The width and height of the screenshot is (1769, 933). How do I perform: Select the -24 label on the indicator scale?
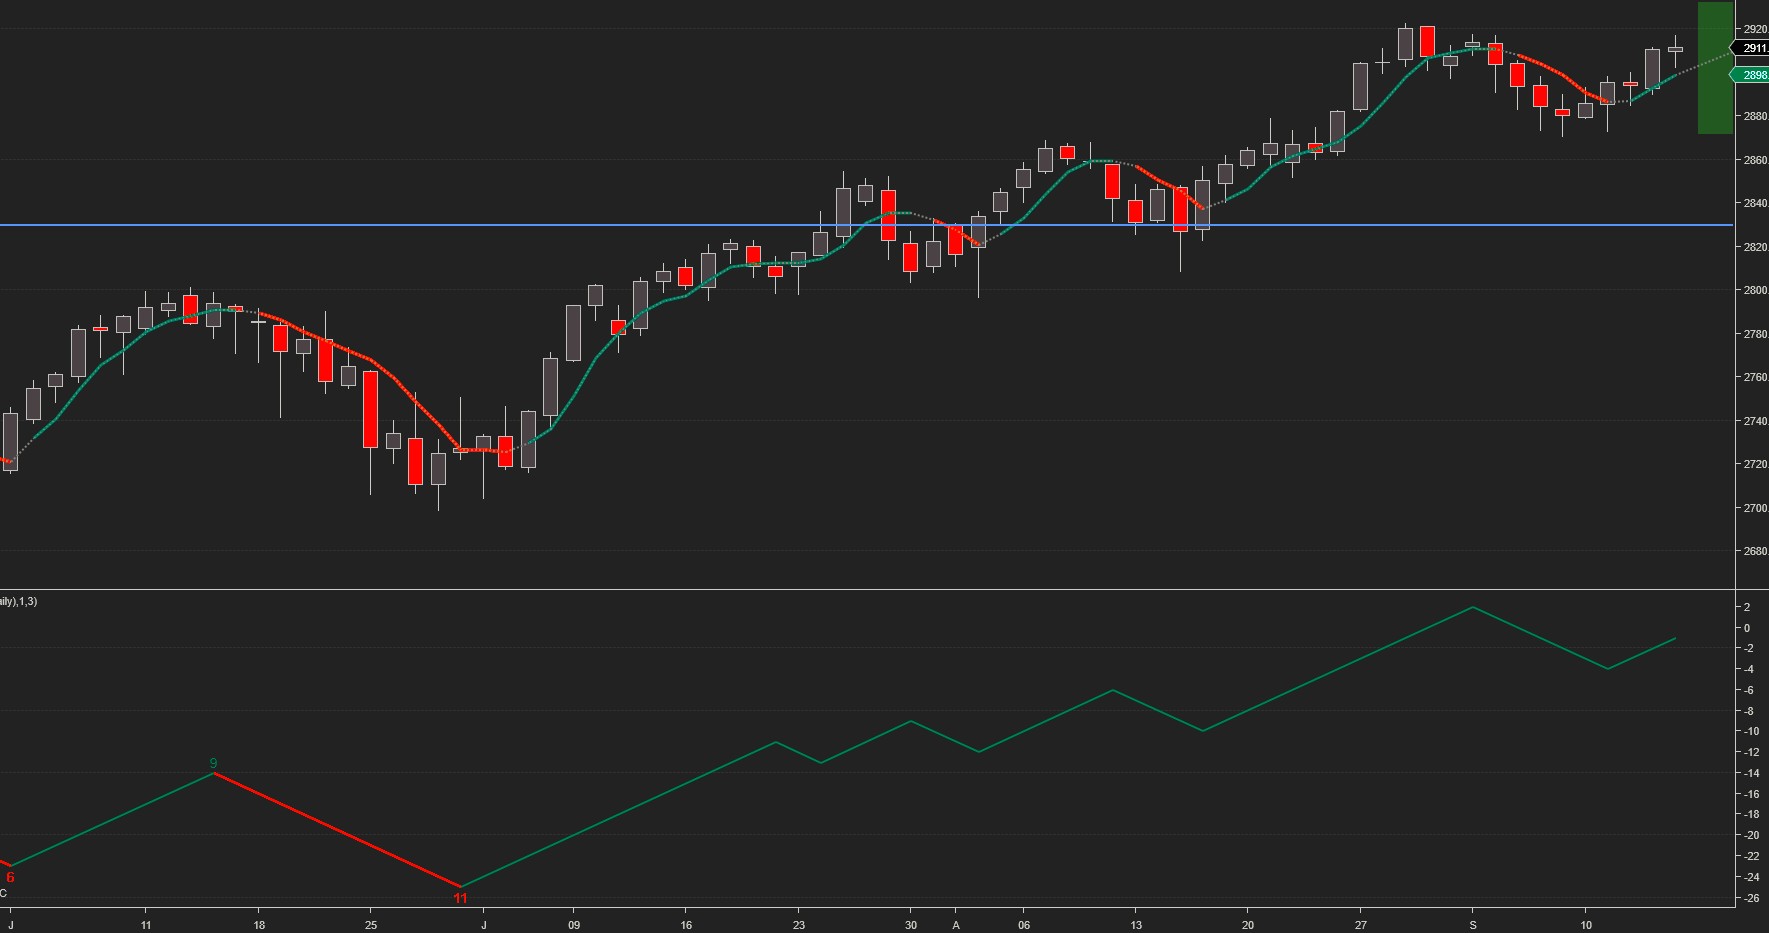pos(1750,877)
